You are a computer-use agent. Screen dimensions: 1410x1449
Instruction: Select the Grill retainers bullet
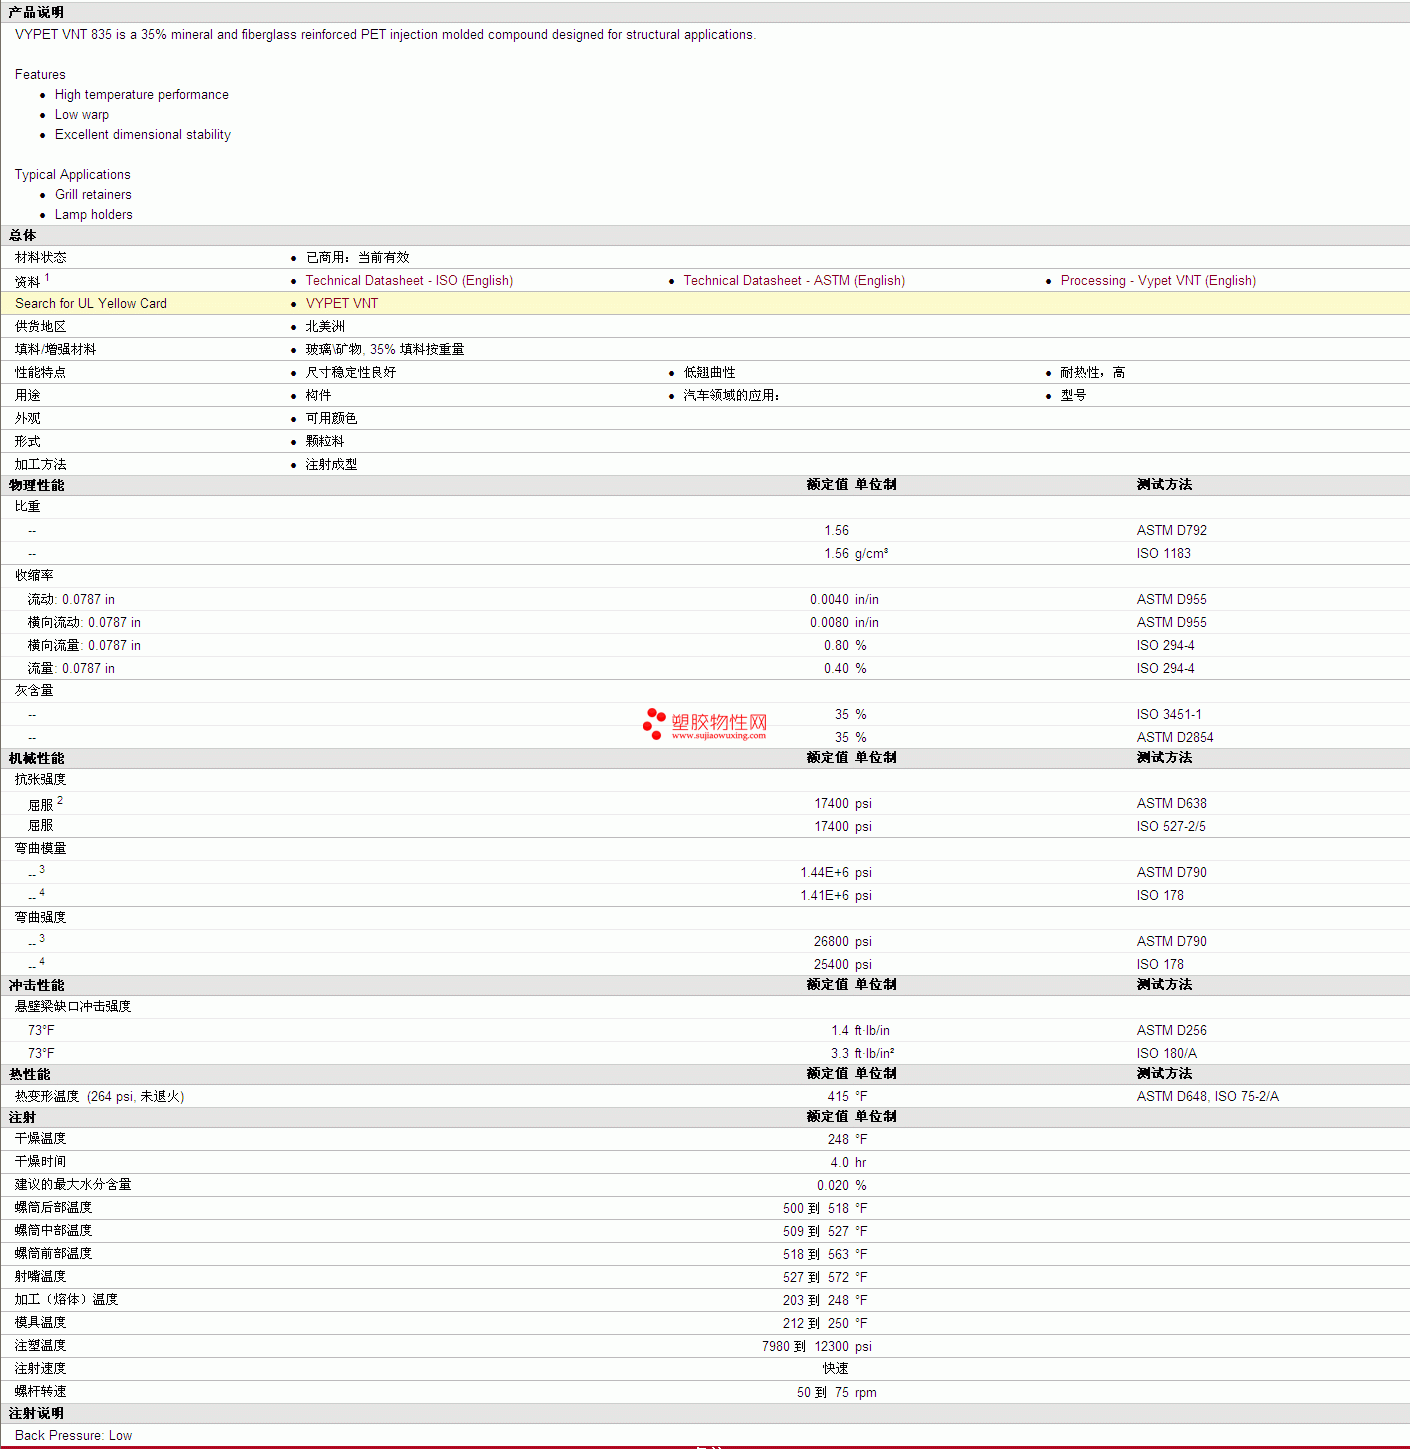click(93, 195)
